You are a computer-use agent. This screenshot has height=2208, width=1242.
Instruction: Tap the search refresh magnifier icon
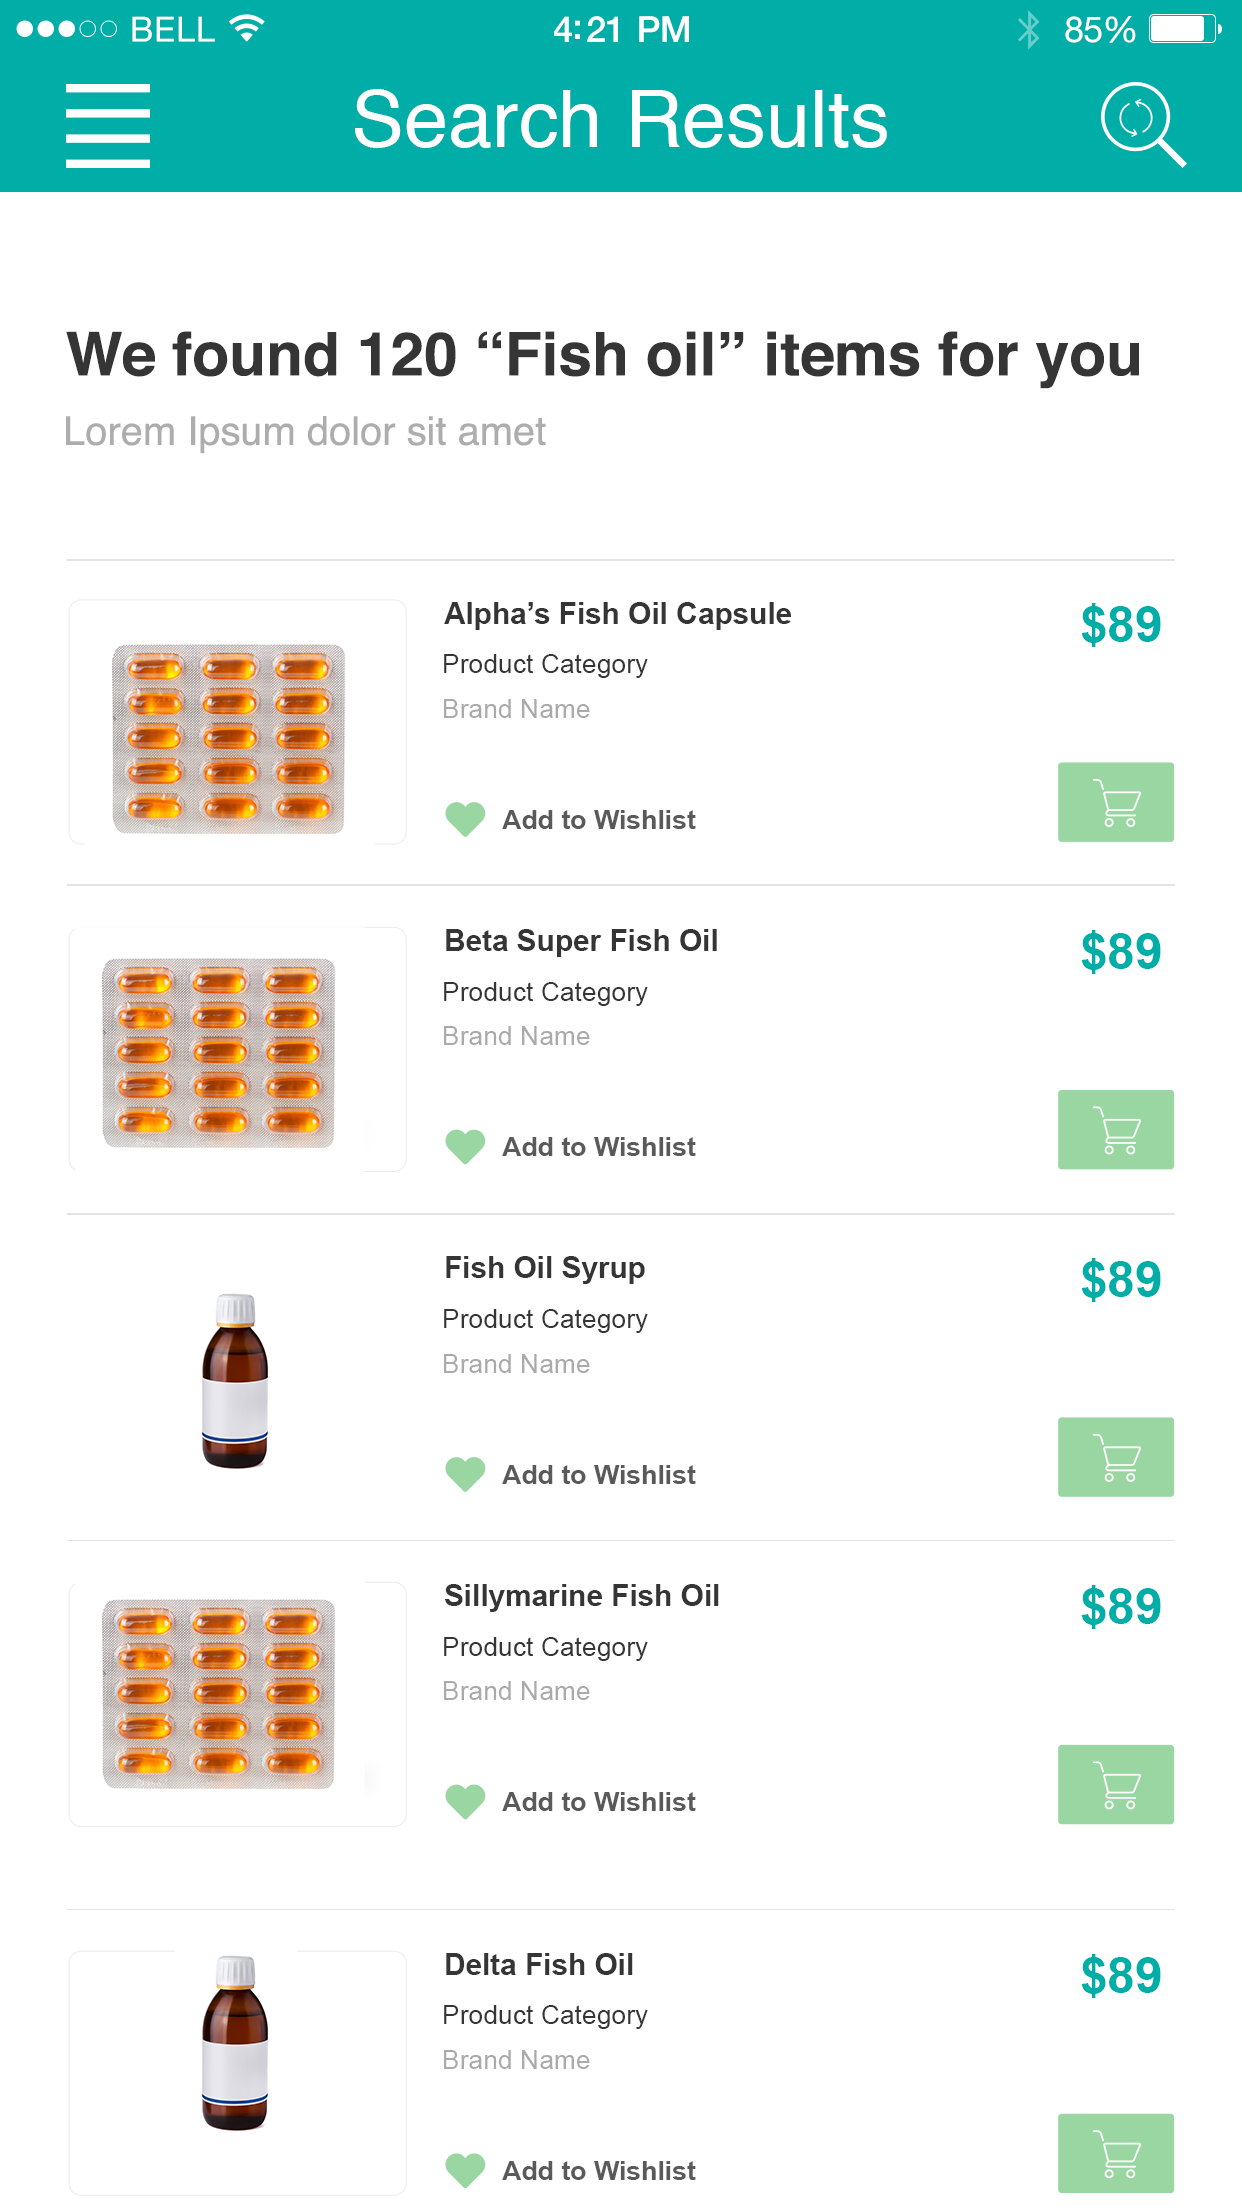(1141, 123)
